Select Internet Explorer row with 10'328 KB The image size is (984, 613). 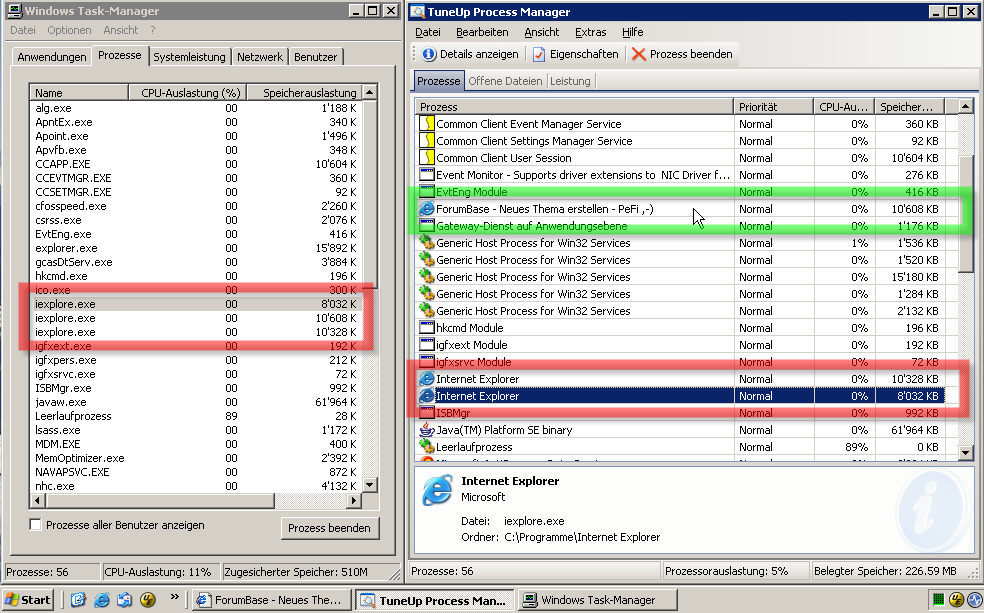click(681, 378)
